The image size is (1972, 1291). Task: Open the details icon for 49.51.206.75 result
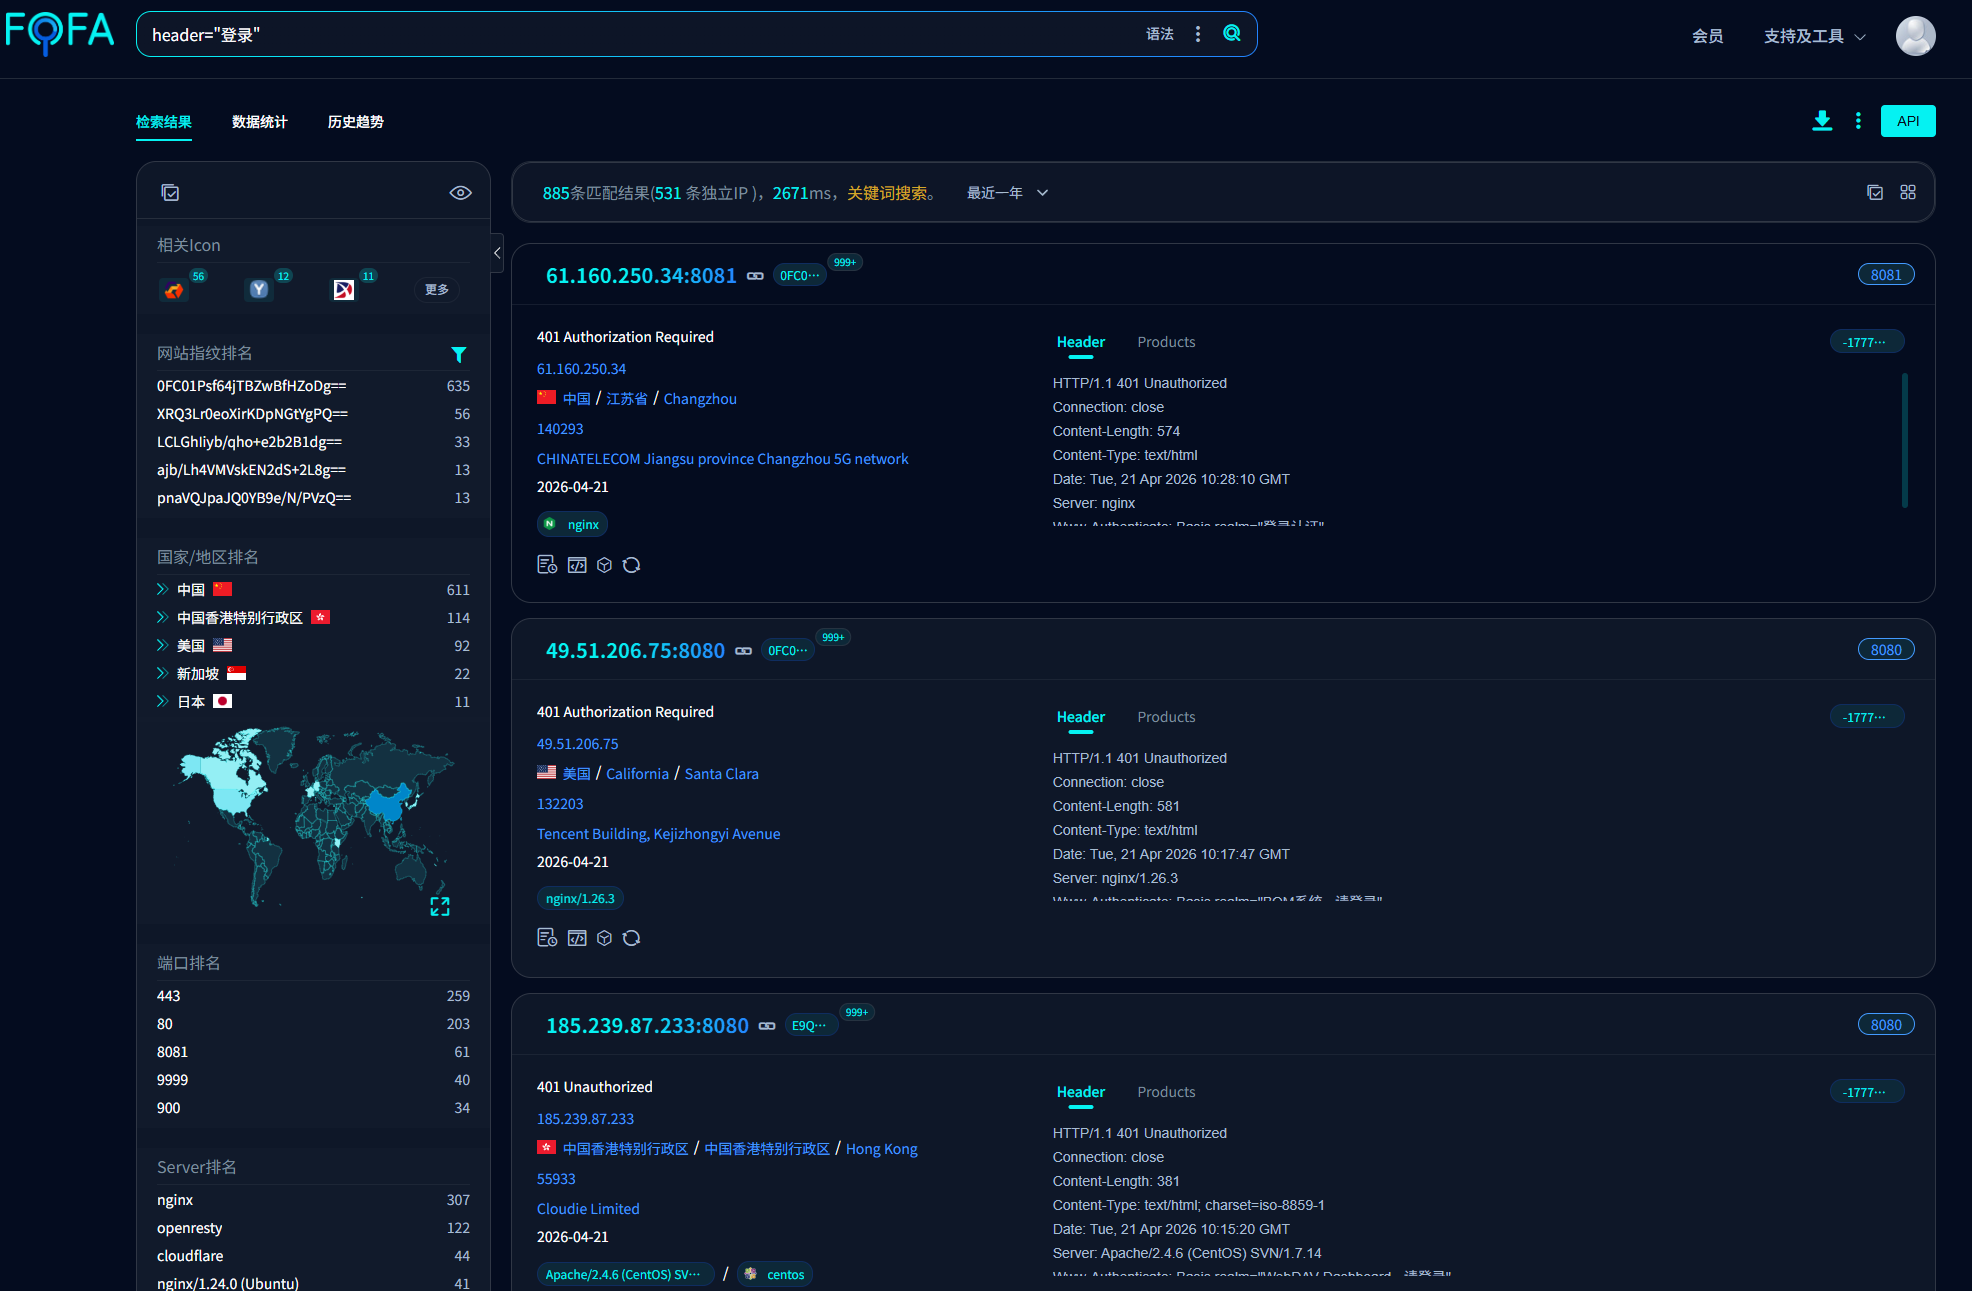pos(547,938)
